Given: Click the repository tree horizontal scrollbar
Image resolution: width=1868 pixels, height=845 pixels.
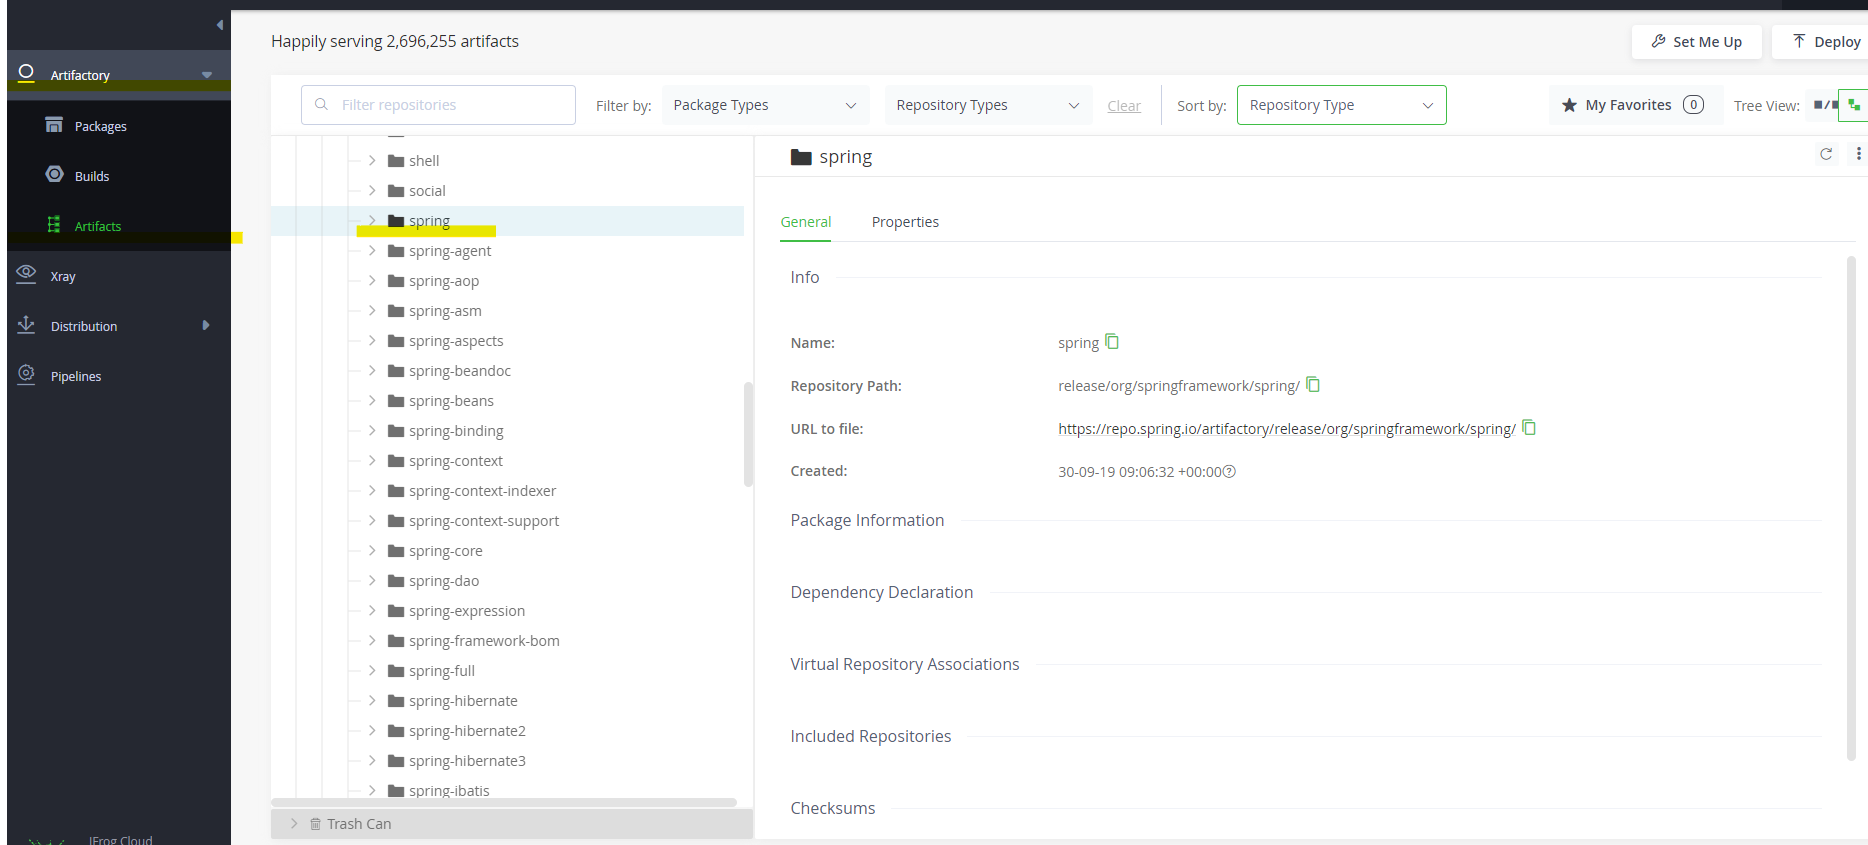Looking at the screenshot, I should tap(504, 803).
